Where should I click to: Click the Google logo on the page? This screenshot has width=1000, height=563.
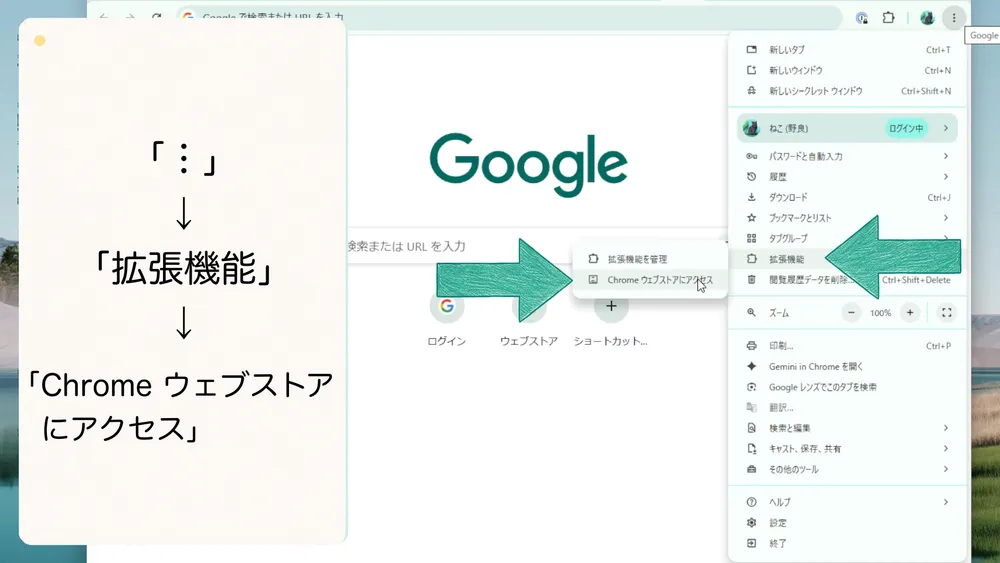(529, 165)
